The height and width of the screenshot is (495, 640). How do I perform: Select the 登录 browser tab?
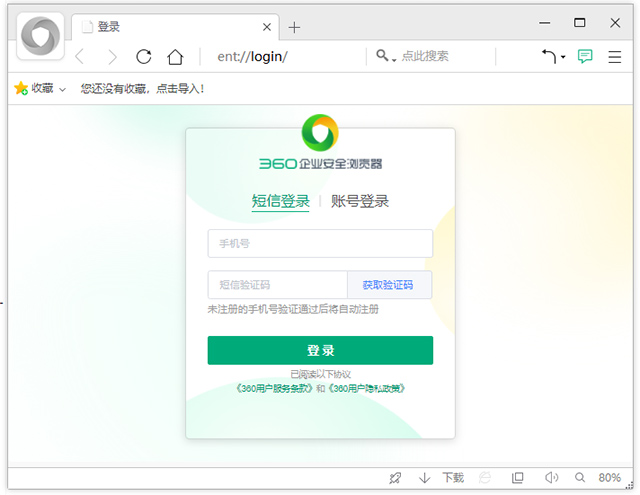pos(176,27)
